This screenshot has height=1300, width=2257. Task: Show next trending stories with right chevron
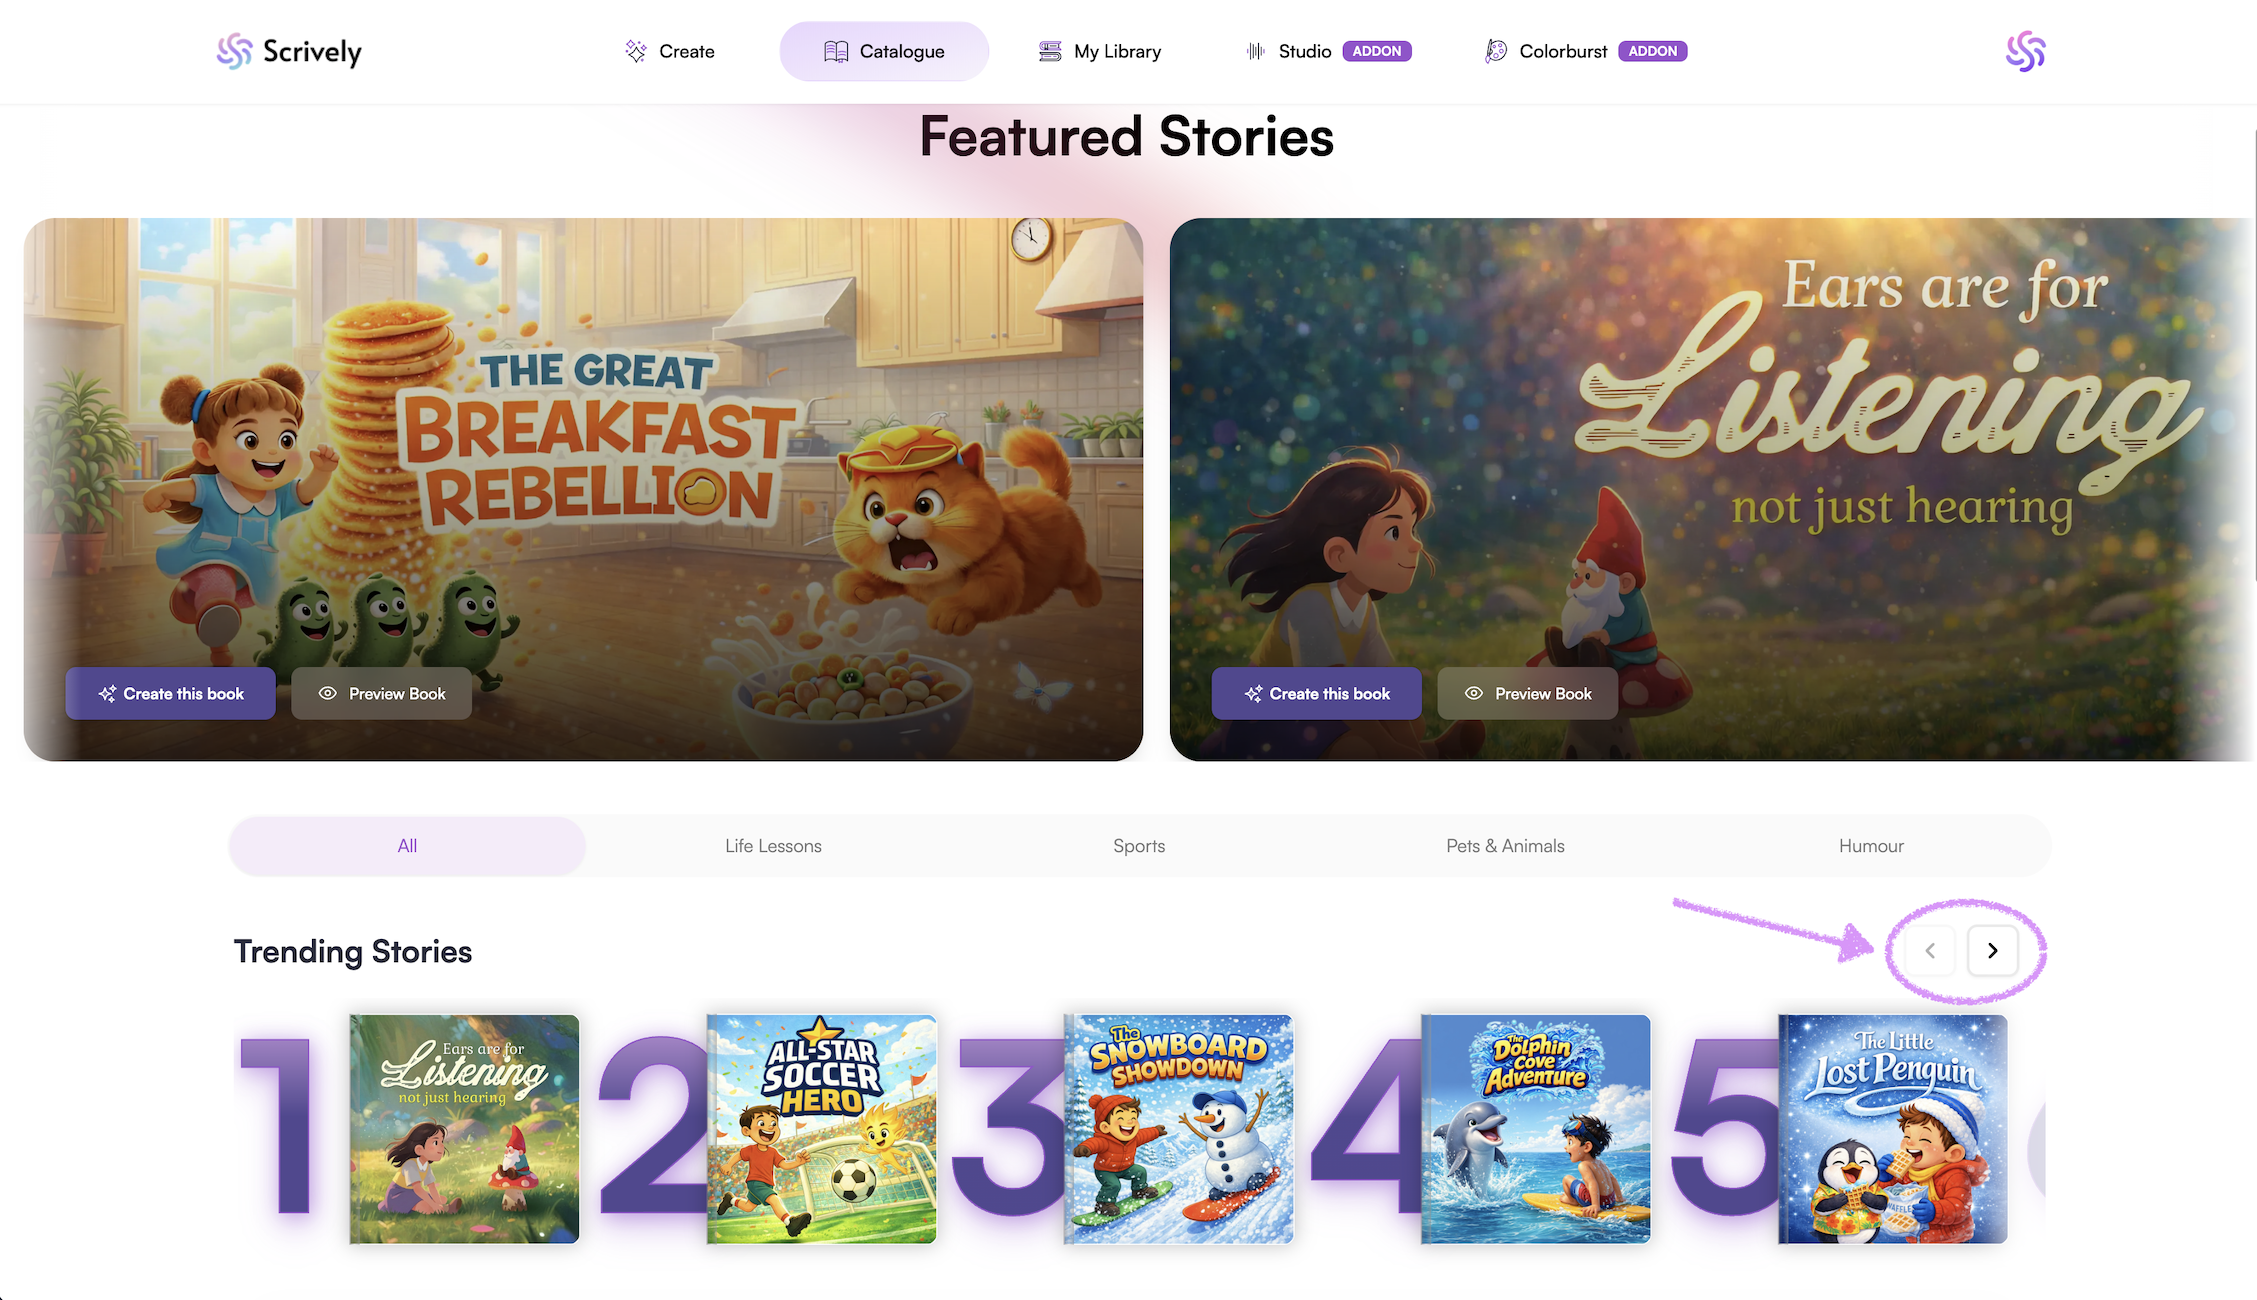click(1992, 950)
